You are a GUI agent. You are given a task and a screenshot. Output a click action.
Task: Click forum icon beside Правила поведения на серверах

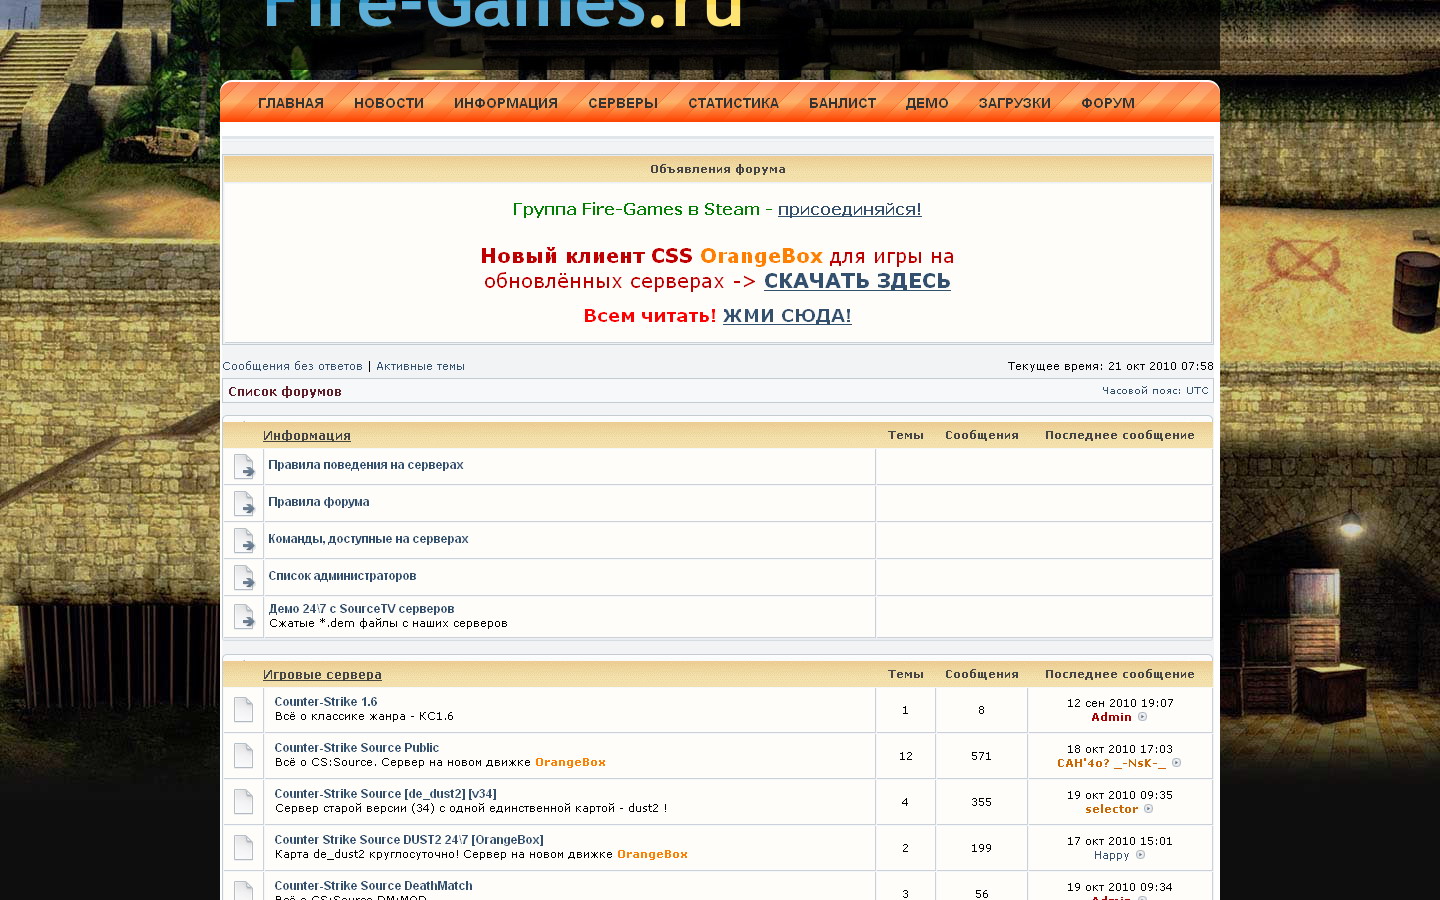click(244, 466)
